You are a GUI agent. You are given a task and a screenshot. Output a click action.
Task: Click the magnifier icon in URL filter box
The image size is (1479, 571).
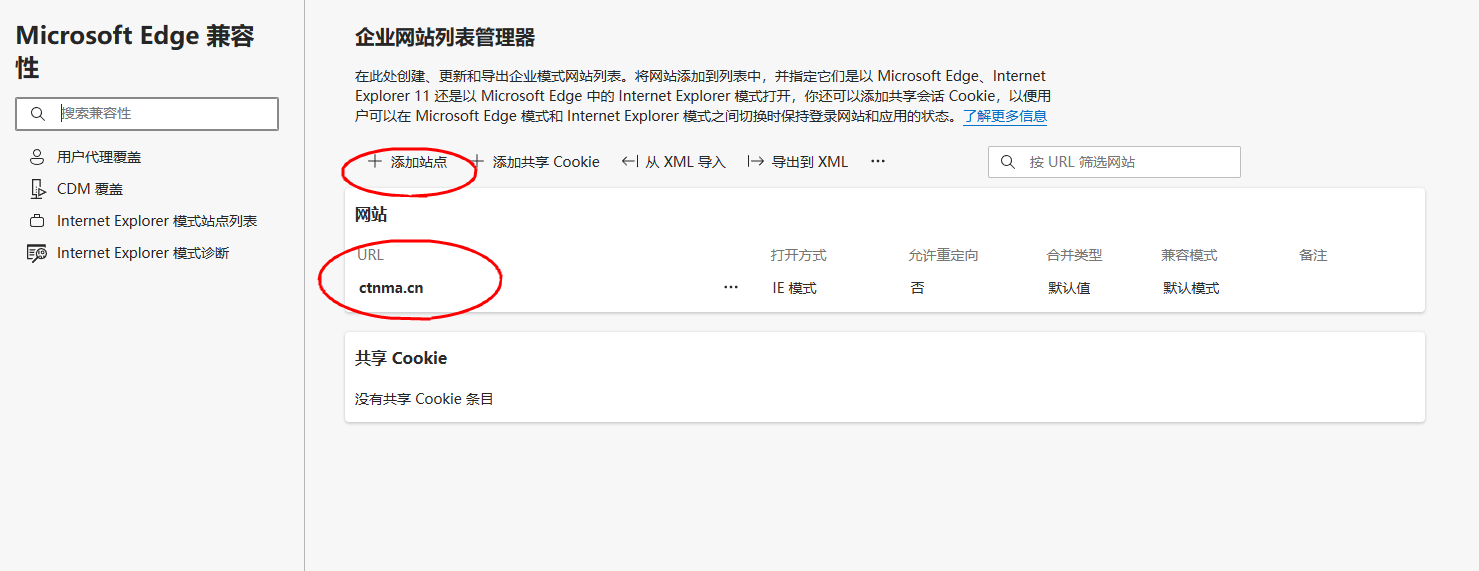(x=1008, y=162)
